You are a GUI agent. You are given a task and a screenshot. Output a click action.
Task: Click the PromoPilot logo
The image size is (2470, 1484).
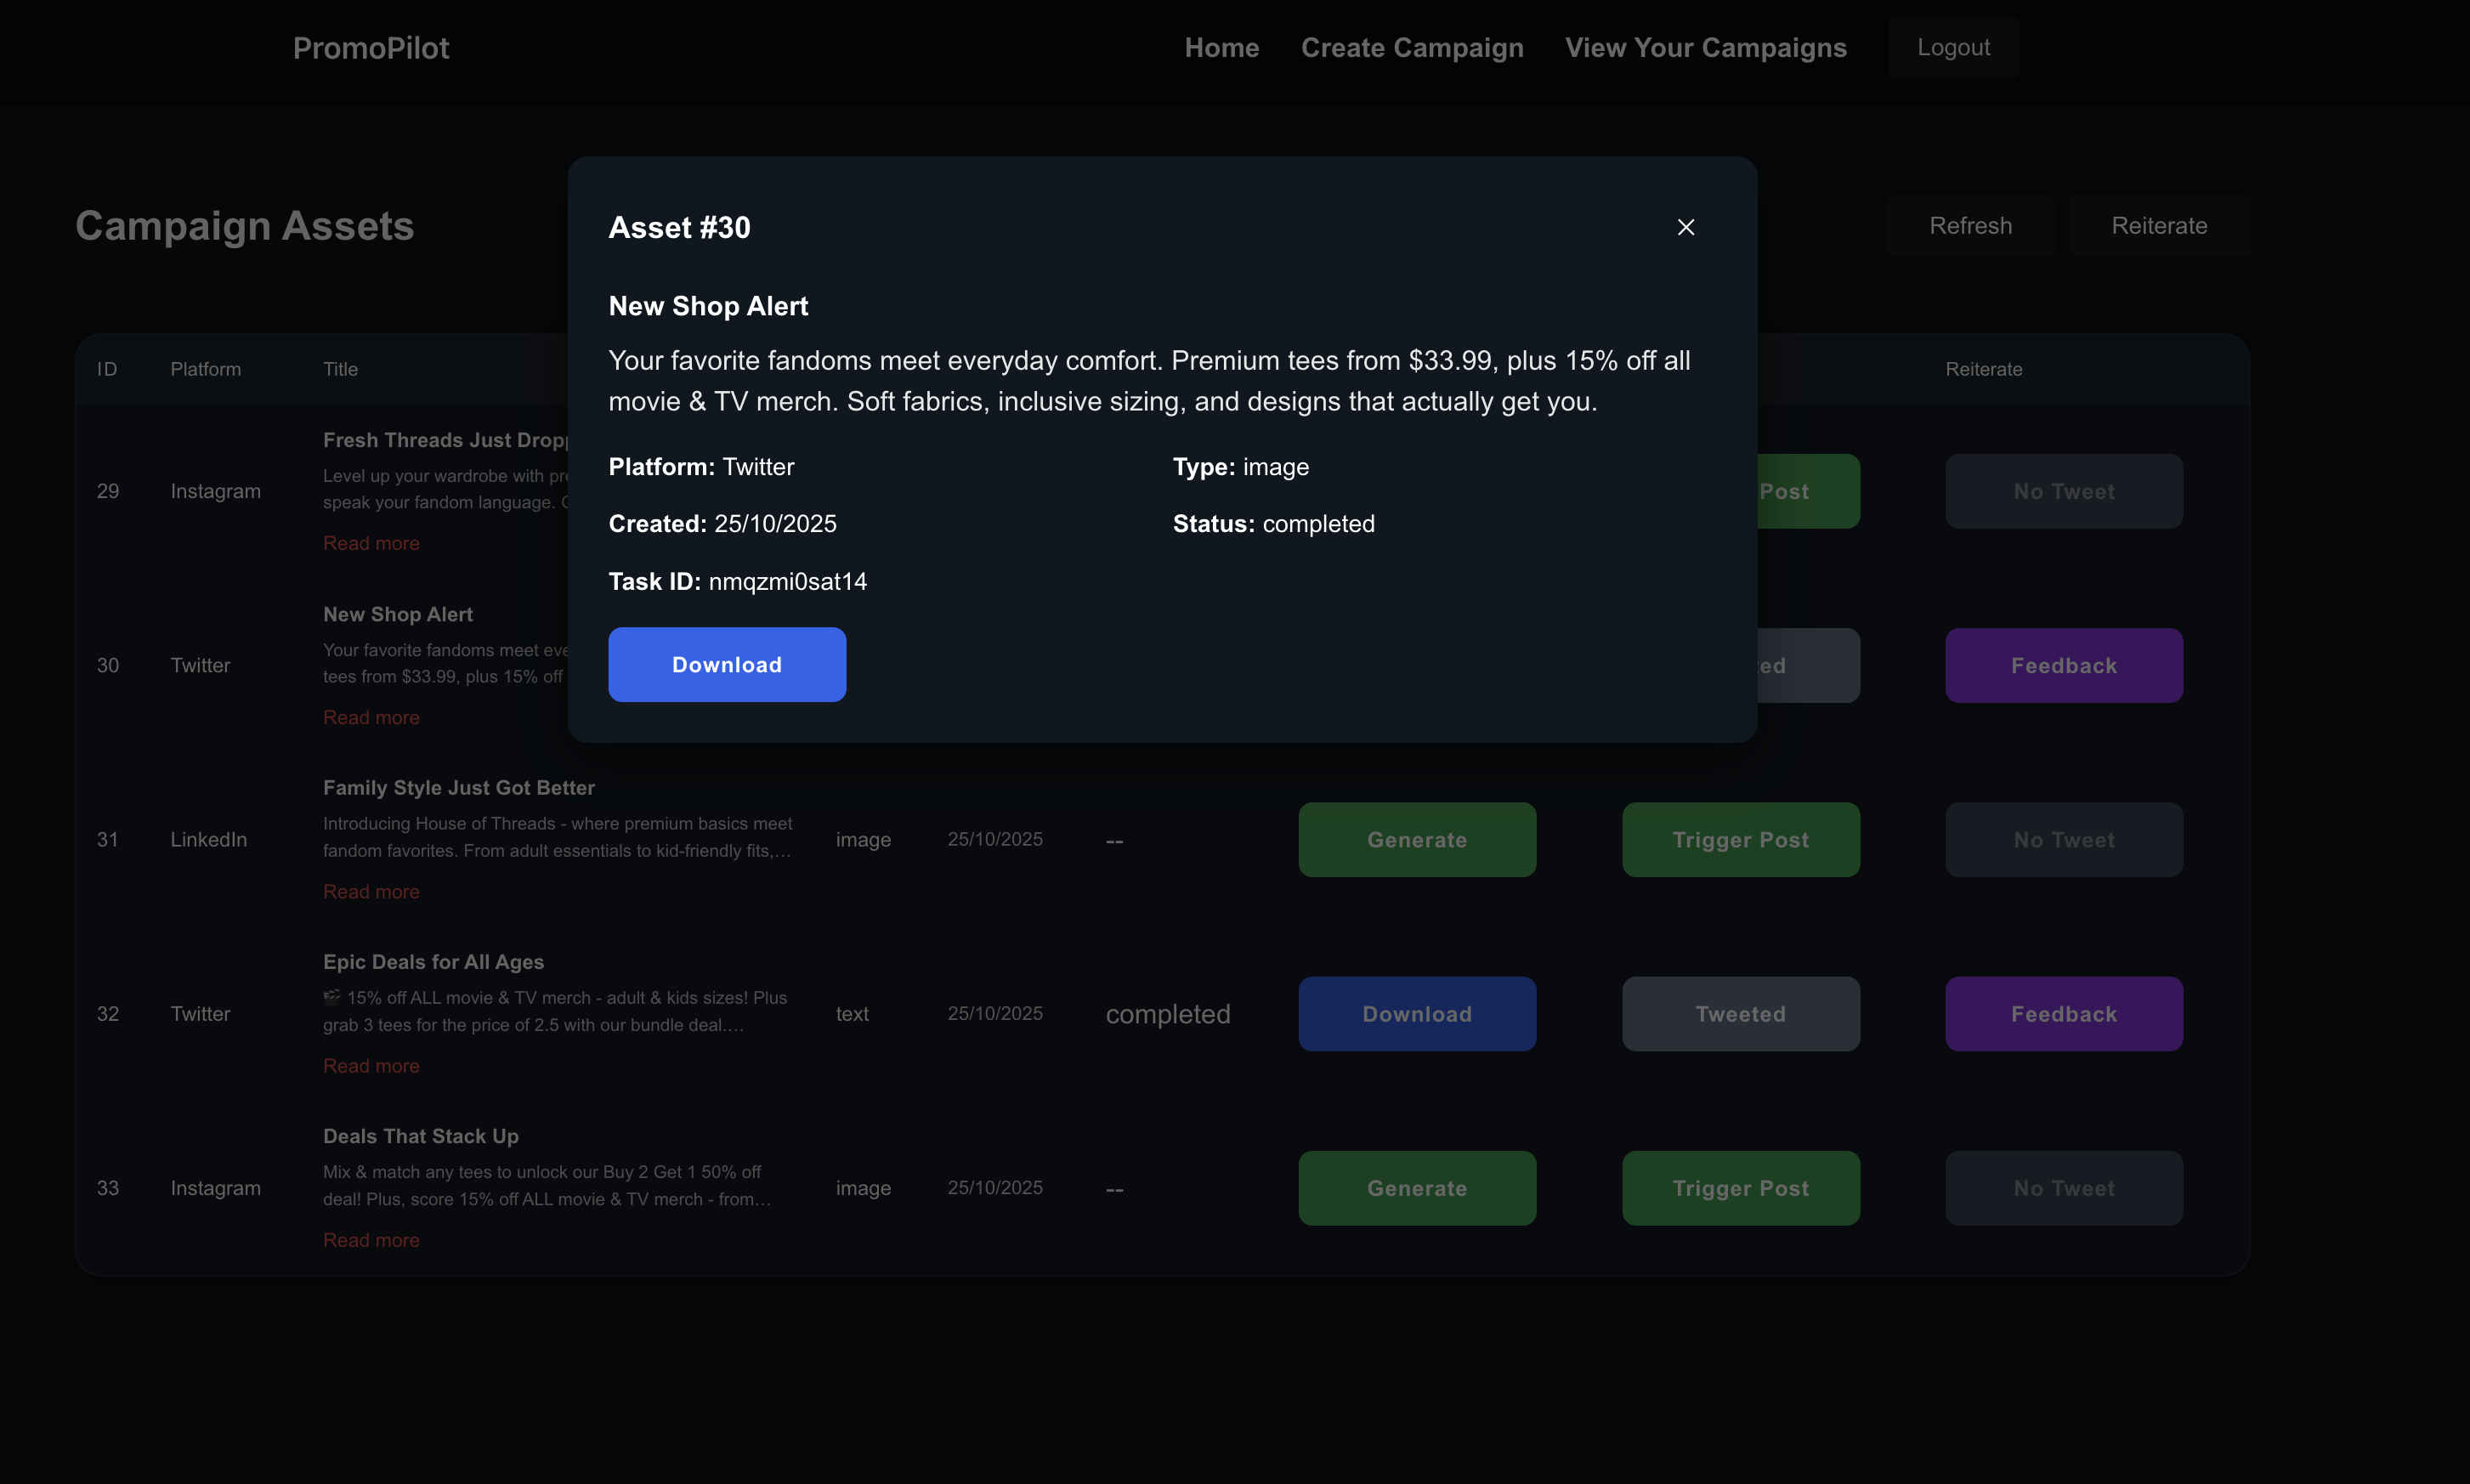pos(371,48)
